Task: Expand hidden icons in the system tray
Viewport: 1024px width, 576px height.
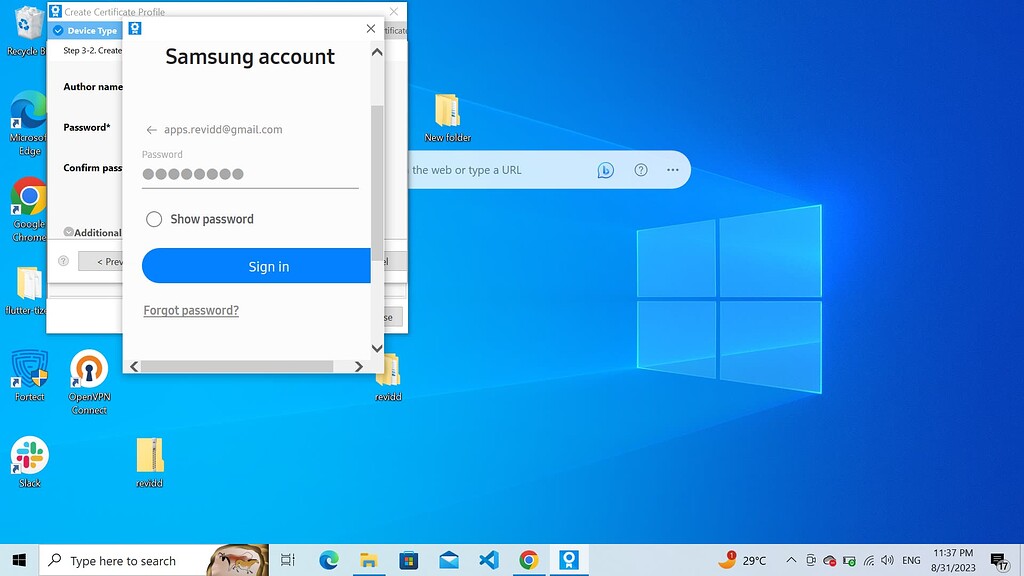Action: pos(789,560)
